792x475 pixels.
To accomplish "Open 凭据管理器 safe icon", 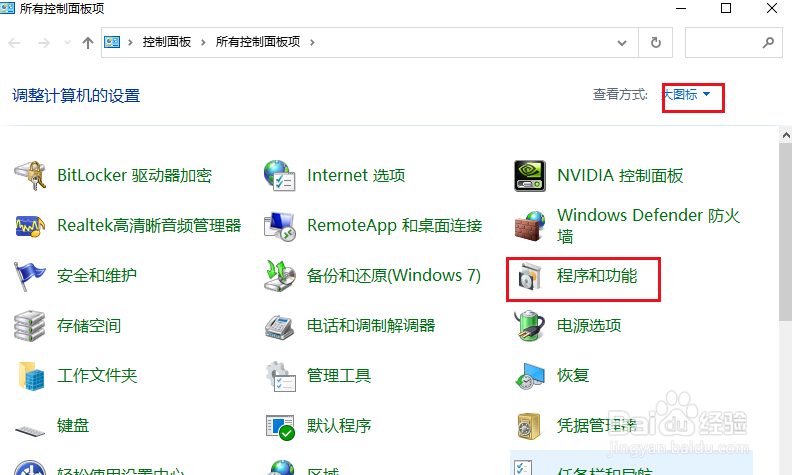I will (529, 426).
